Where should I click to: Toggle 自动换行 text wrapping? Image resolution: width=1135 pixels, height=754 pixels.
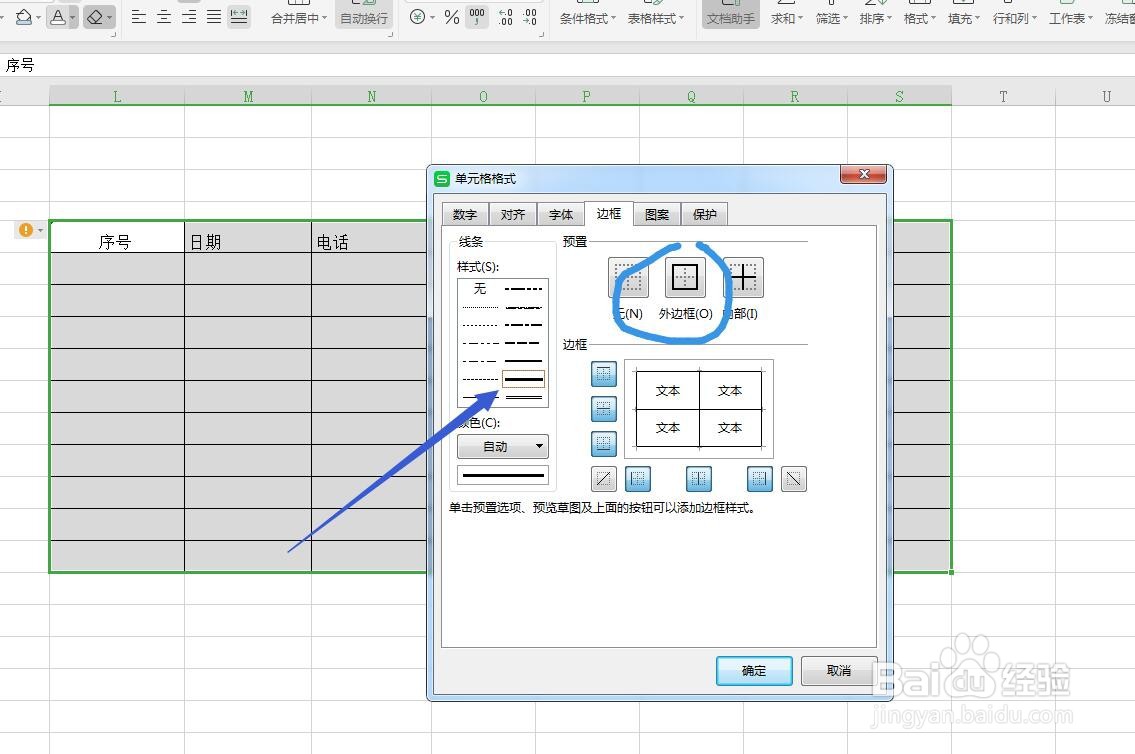click(x=362, y=17)
